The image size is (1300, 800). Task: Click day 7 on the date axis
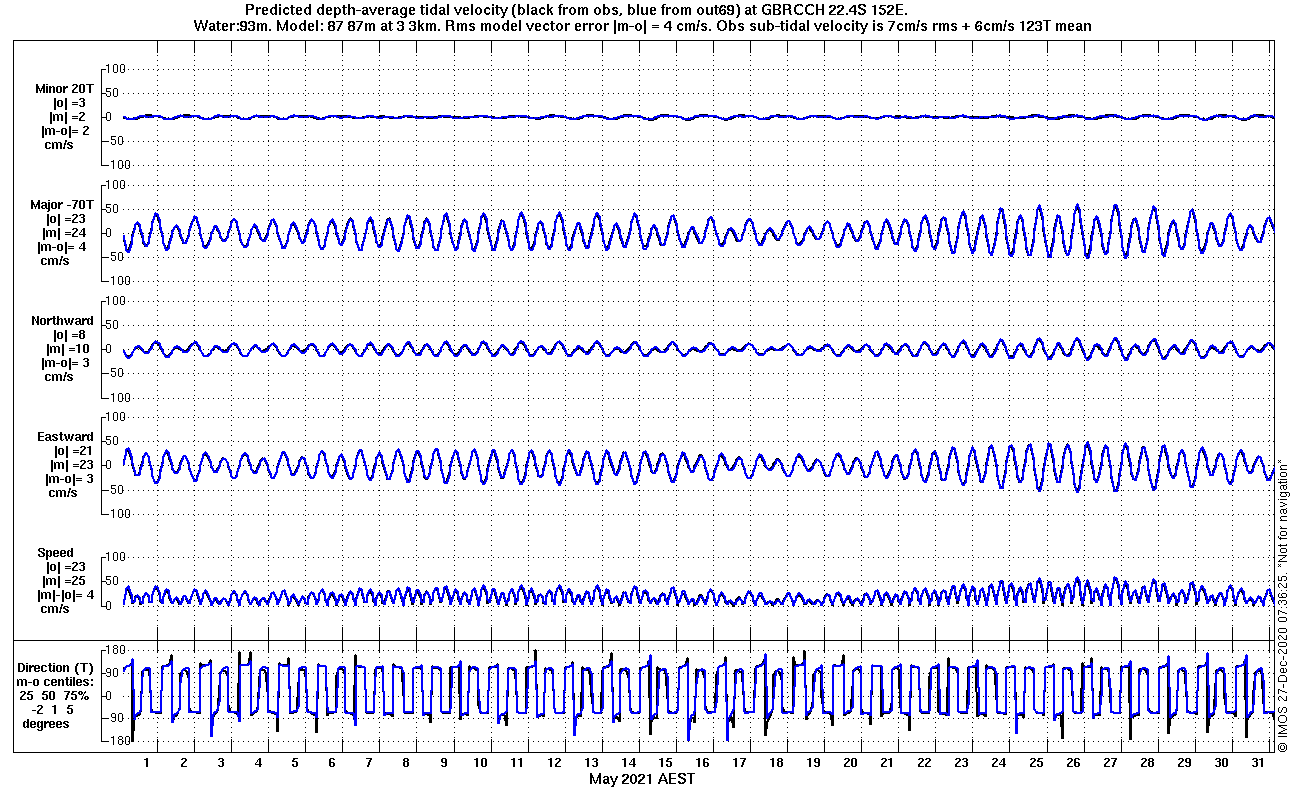point(369,763)
